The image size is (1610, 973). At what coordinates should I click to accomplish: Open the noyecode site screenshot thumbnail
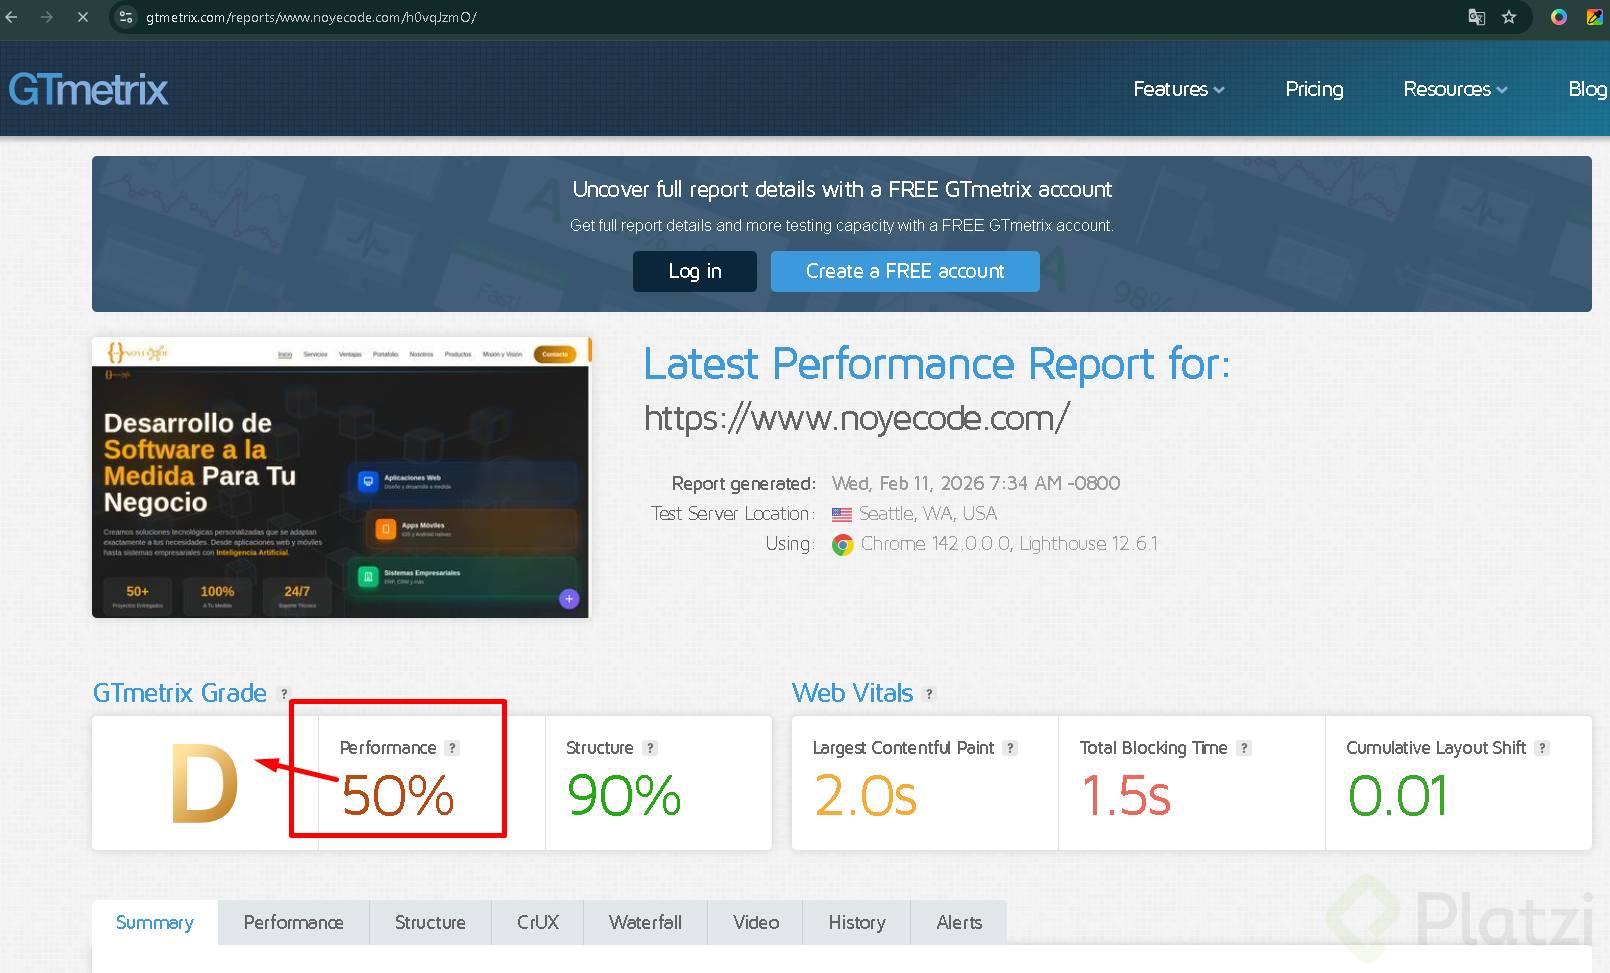click(x=341, y=478)
